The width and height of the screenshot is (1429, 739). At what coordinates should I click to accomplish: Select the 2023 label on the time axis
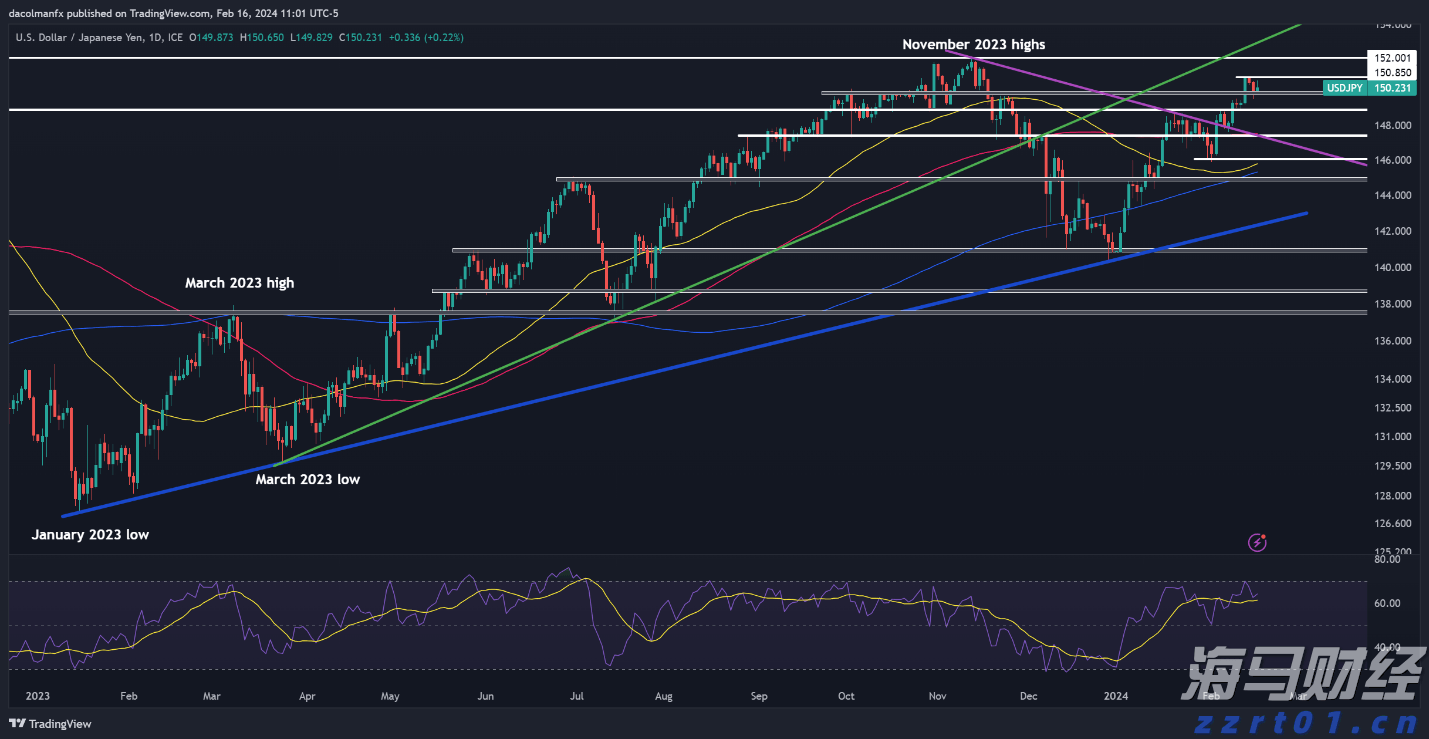pos(38,695)
